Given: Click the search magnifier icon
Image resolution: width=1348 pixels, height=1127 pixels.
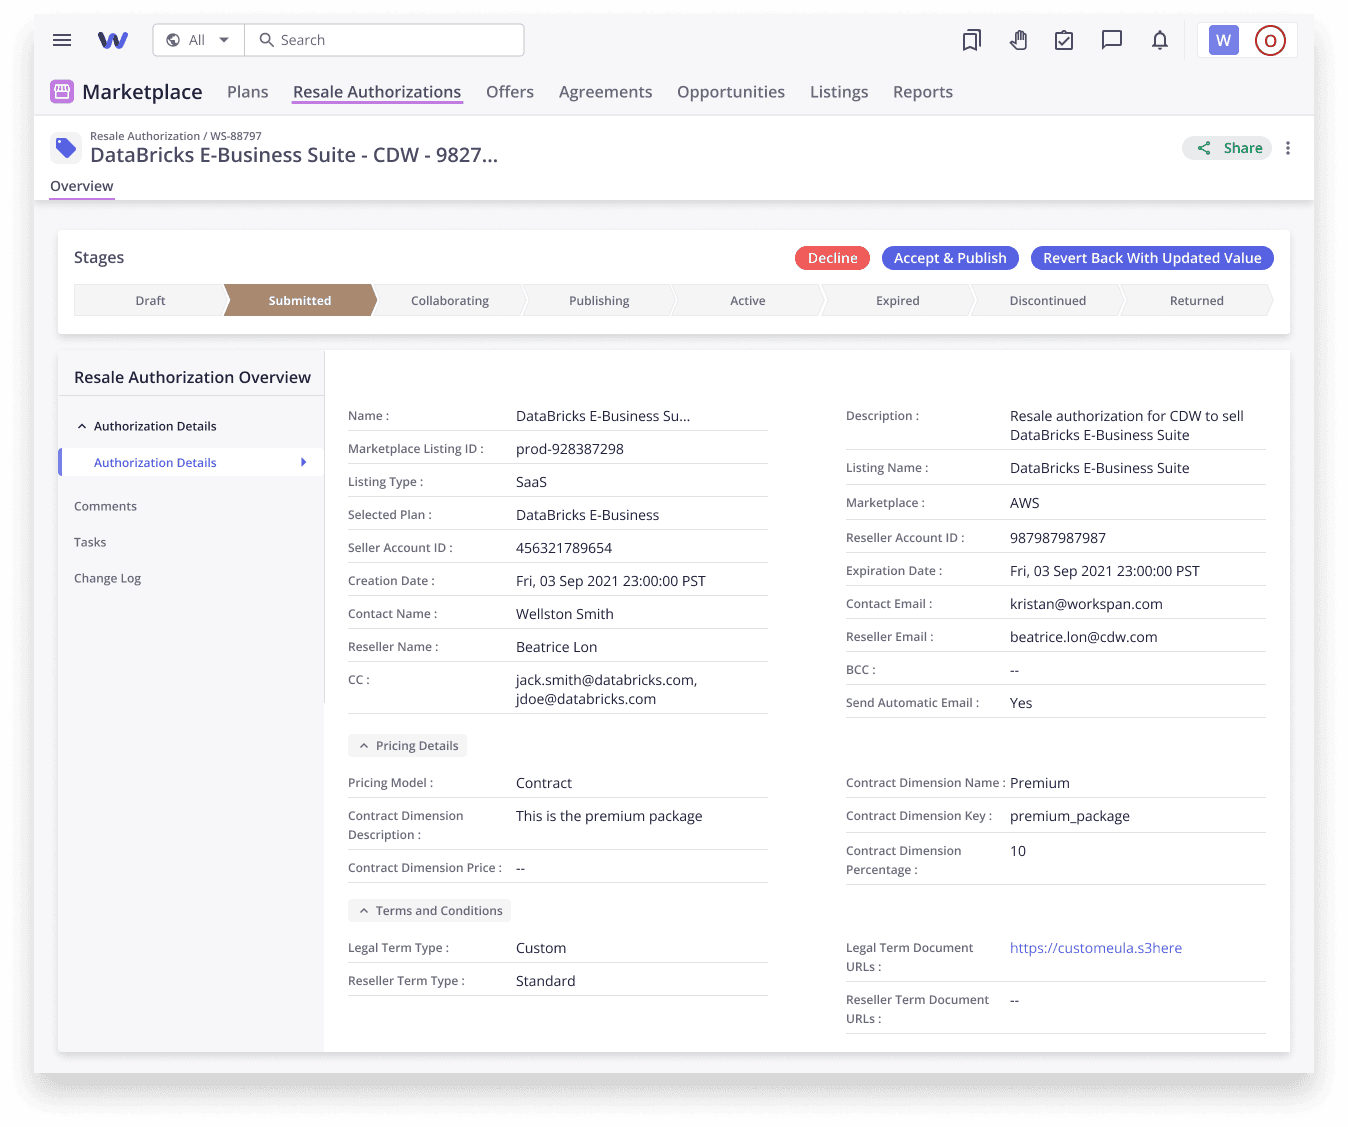Looking at the screenshot, I should click(266, 40).
